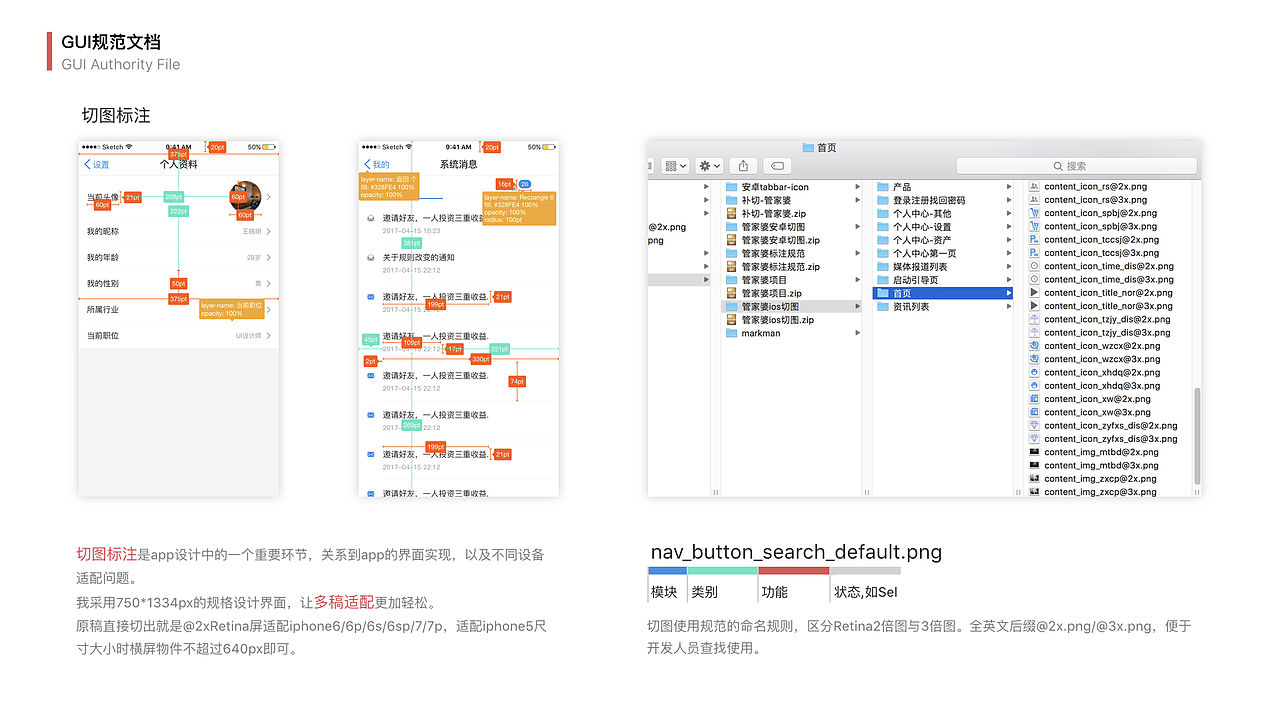Open the 我的昵称 row chevron
Image resolution: width=1280 pixels, height=720 pixels.
[x=269, y=231]
